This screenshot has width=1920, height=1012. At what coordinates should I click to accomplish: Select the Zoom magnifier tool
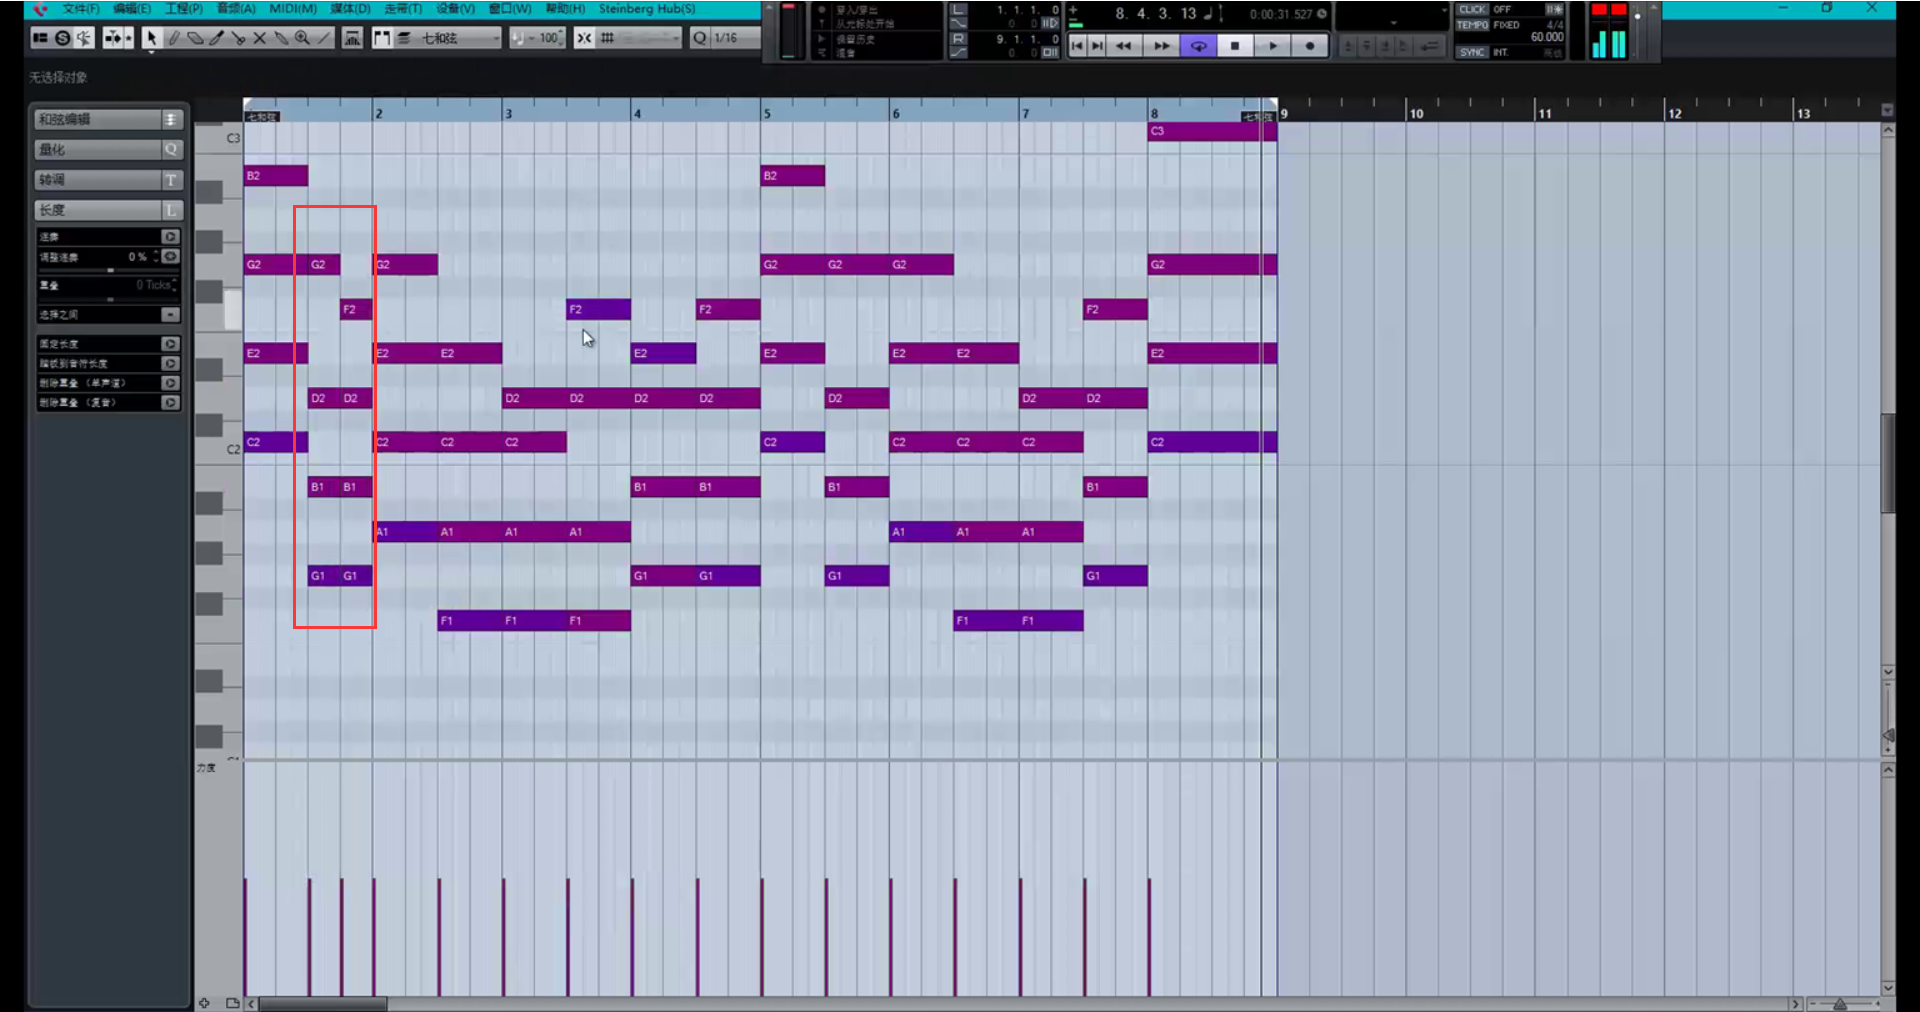click(302, 38)
